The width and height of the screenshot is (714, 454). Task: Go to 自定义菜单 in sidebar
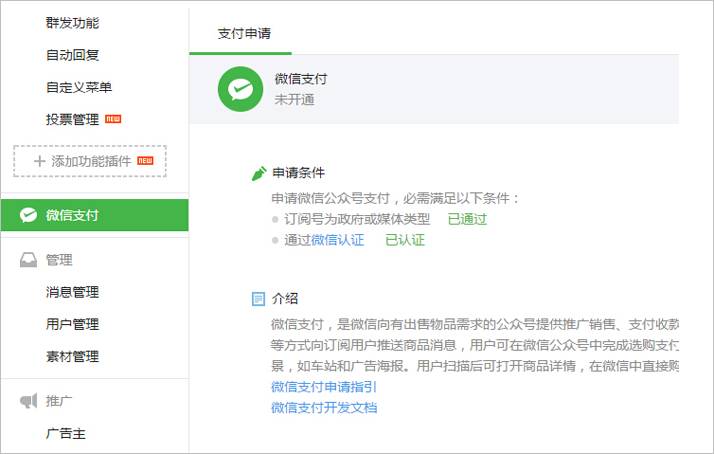pos(79,87)
